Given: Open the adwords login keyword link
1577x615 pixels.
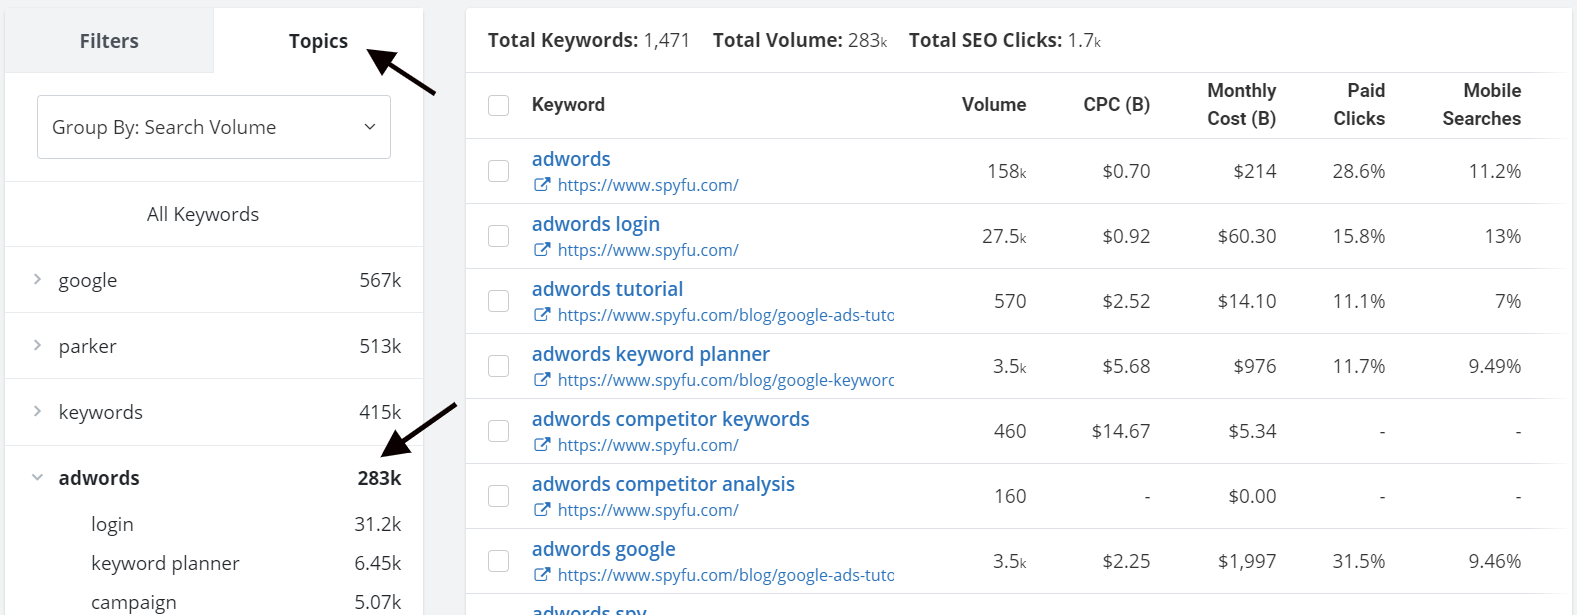Looking at the screenshot, I should [596, 224].
